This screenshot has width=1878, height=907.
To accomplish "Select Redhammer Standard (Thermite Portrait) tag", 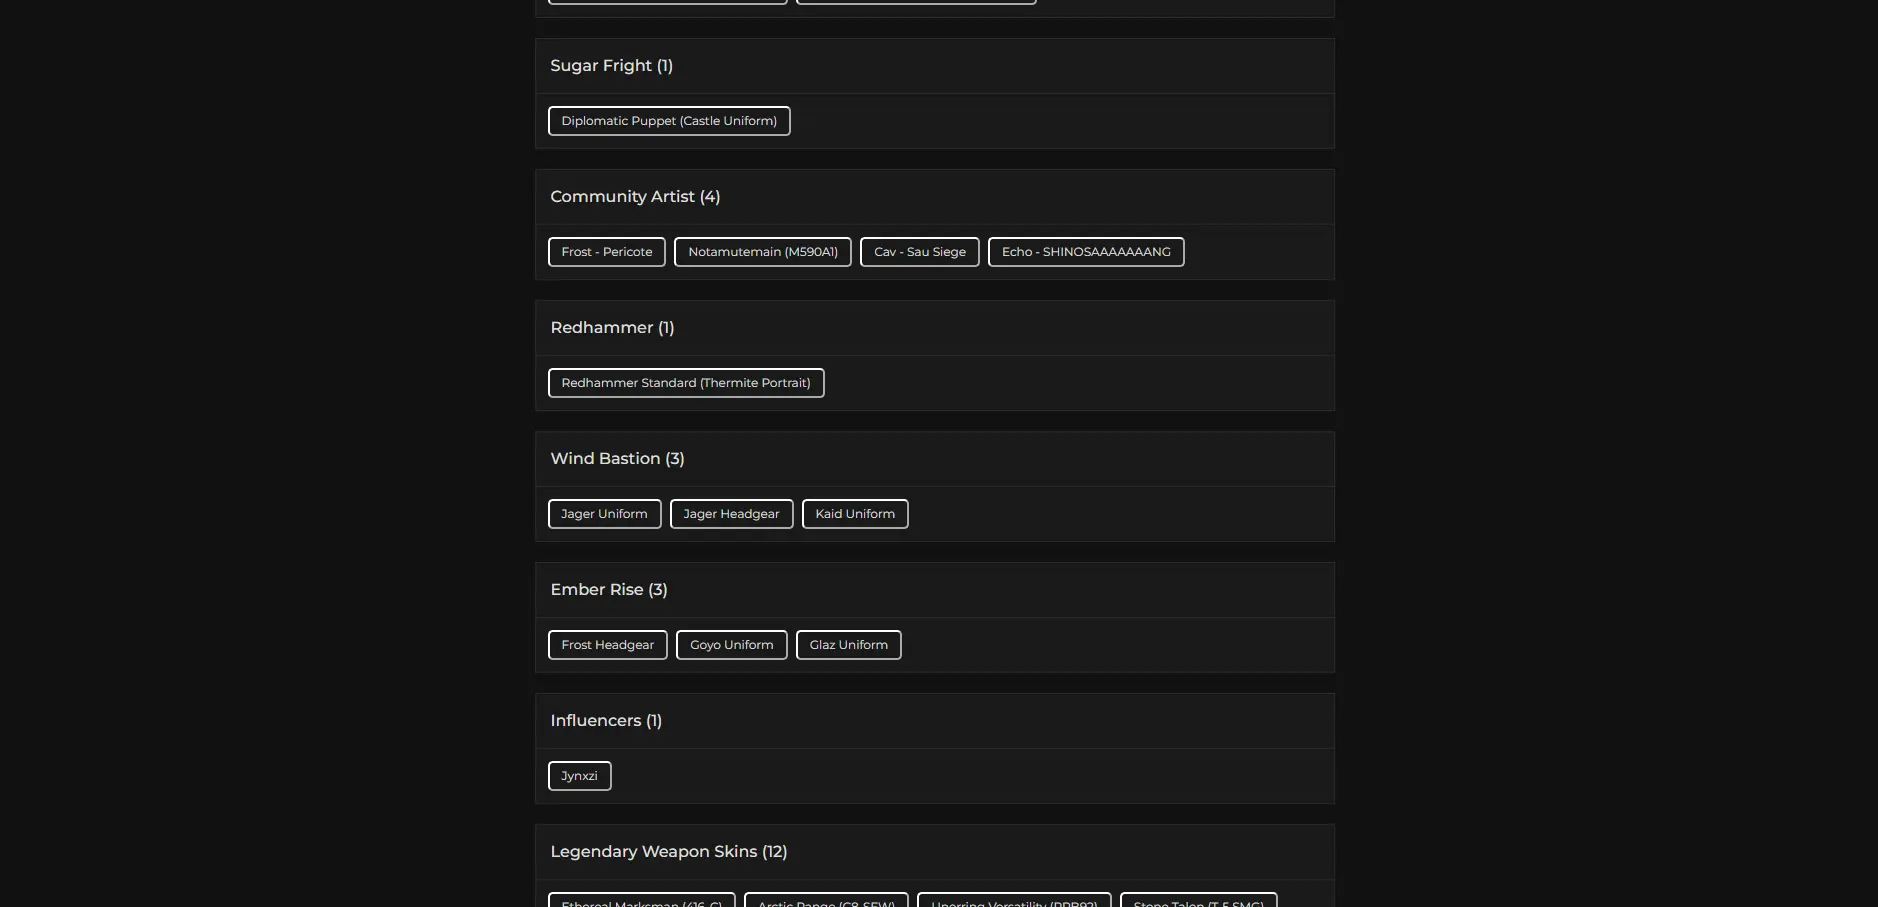I will pos(686,383).
